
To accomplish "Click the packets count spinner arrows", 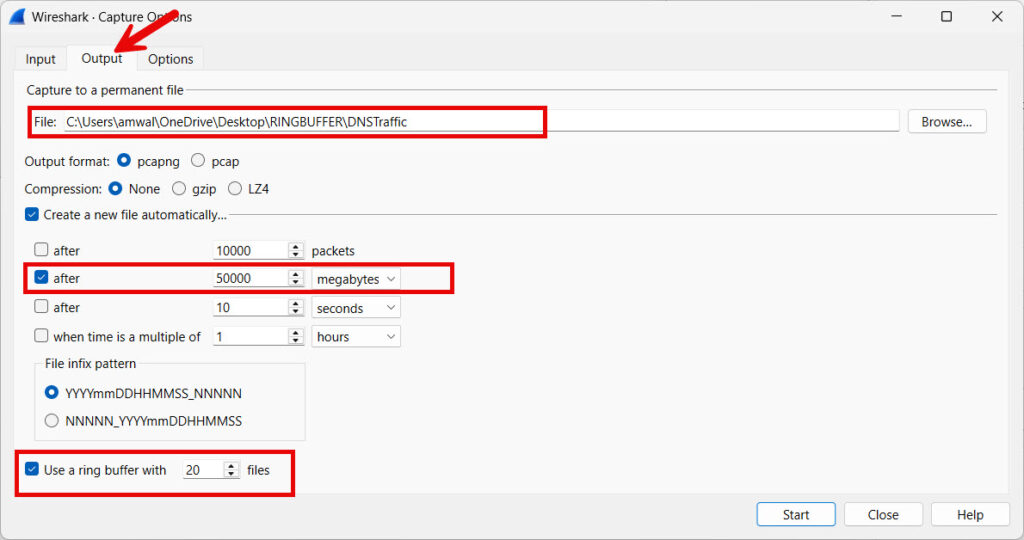I will point(296,251).
